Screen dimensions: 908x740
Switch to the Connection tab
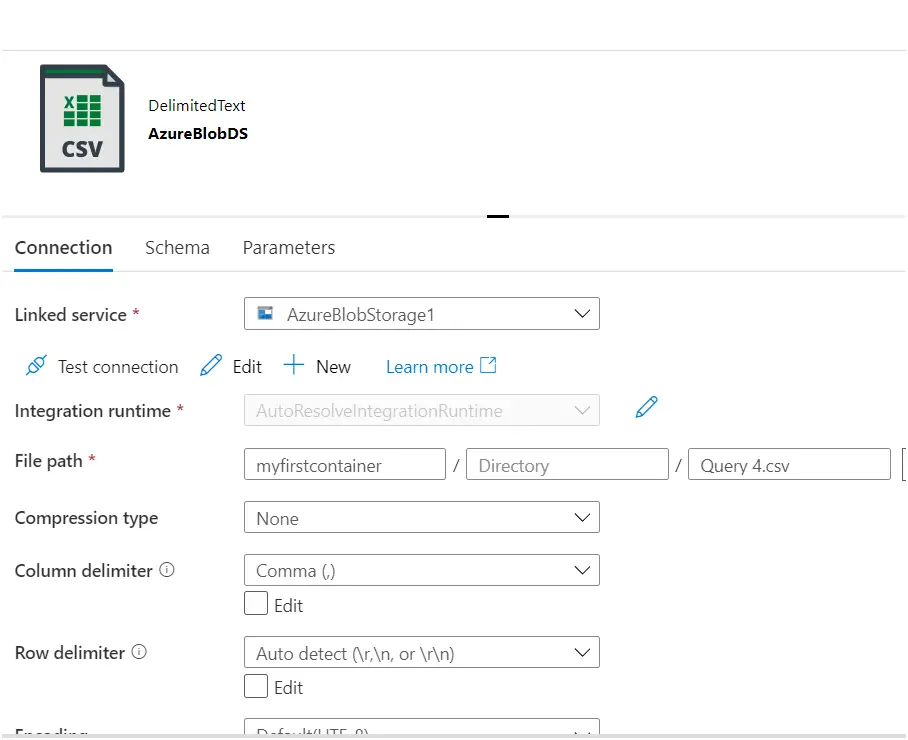point(64,248)
